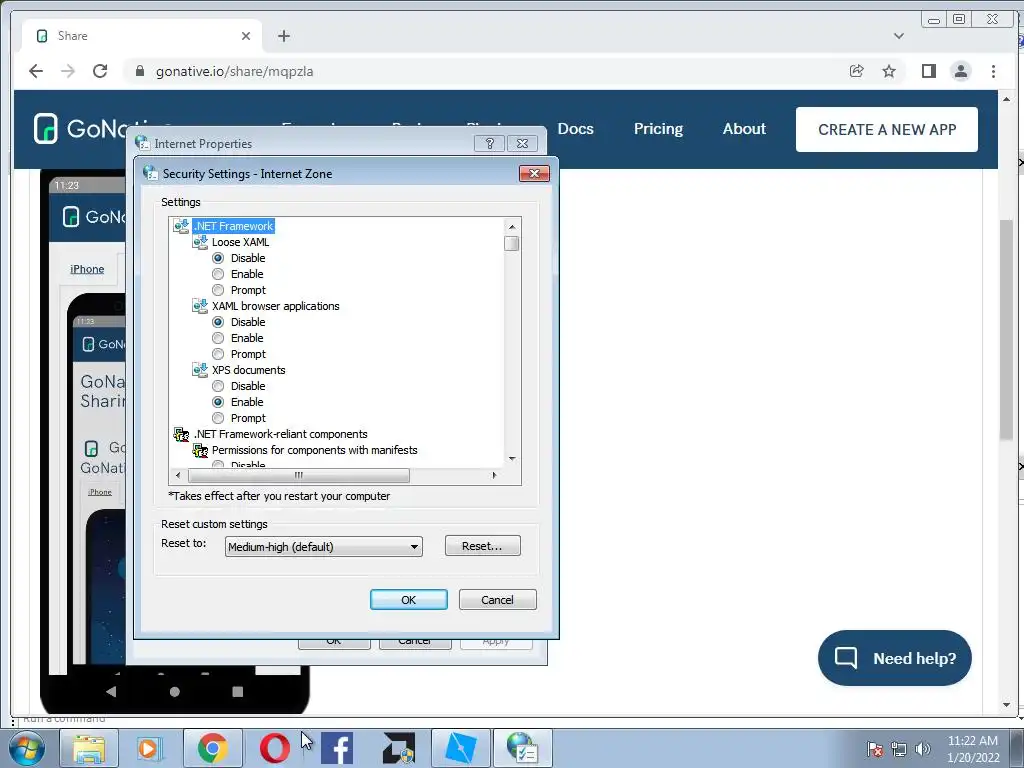Select Disable under XPS documents

218,386
